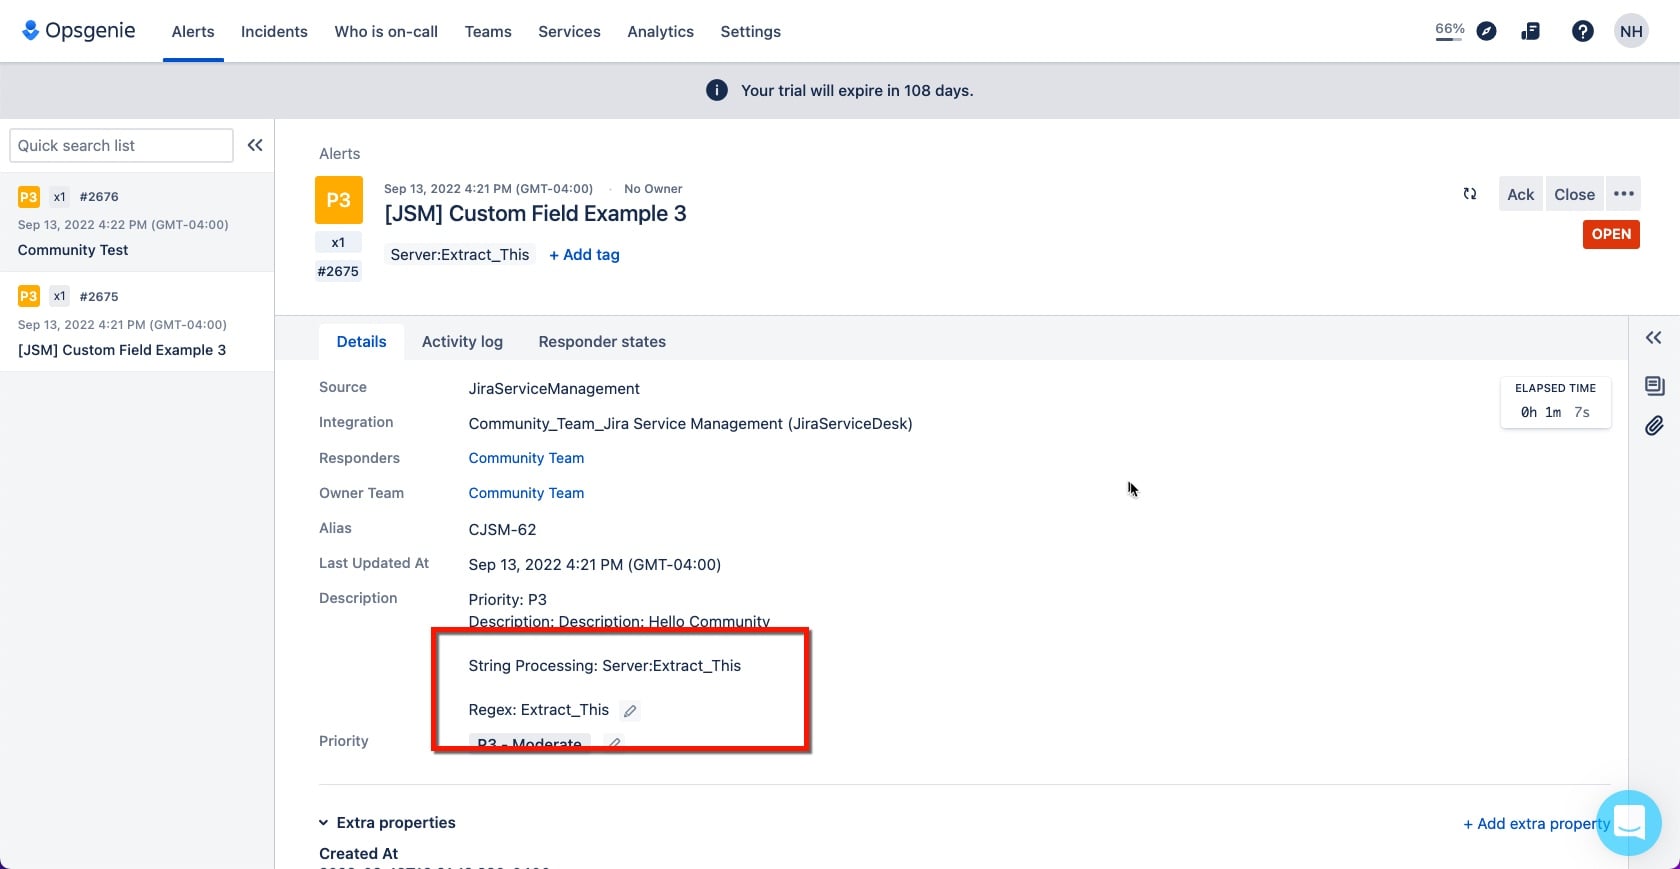Open the chat support widget

(1629, 823)
